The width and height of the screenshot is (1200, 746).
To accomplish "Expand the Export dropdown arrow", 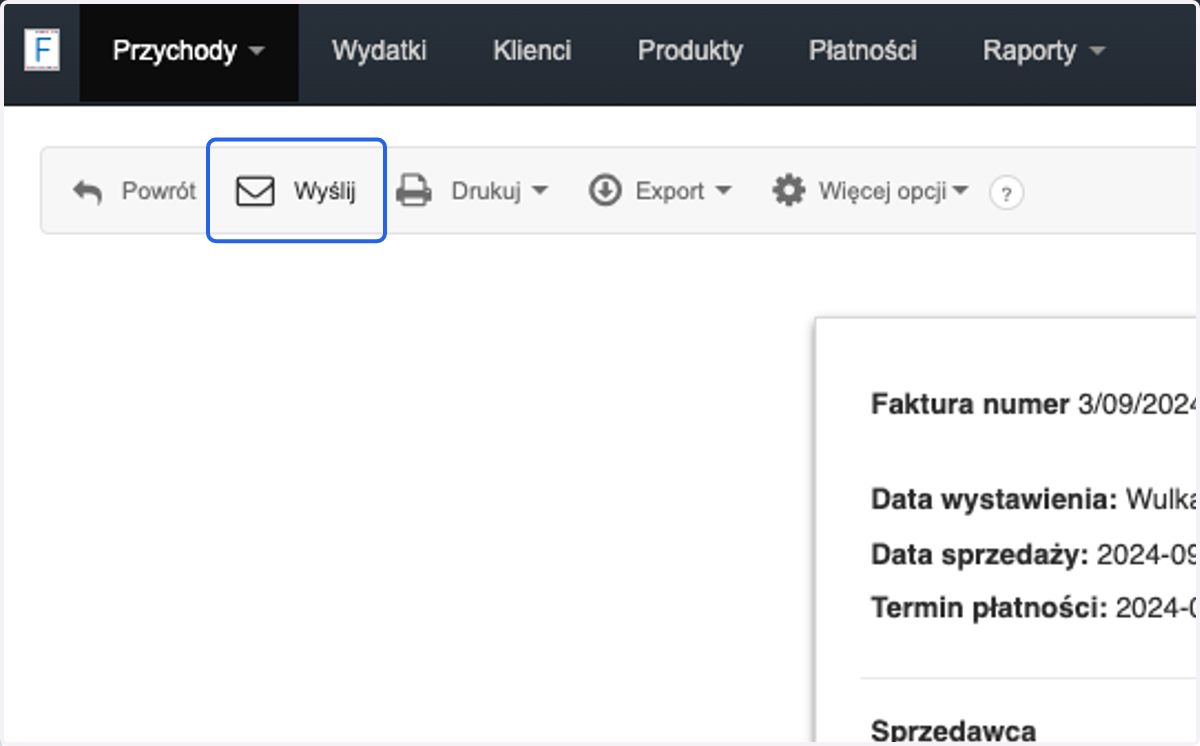I will pos(723,192).
